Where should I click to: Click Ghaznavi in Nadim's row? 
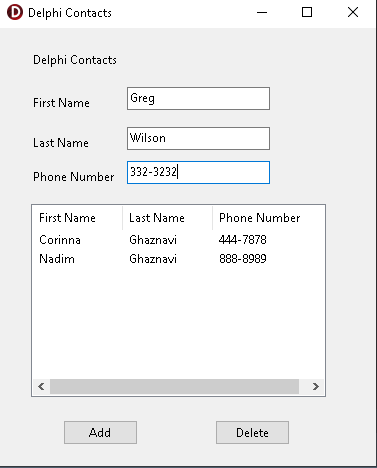click(x=153, y=259)
